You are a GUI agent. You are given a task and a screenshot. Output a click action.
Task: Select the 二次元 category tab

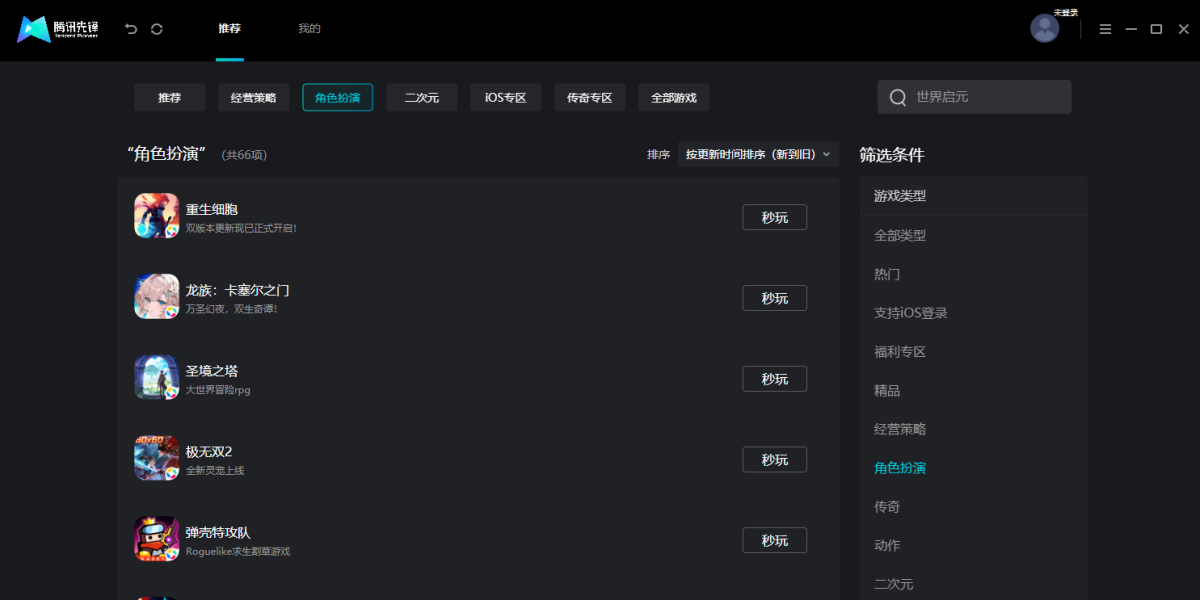tap(421, 97)
